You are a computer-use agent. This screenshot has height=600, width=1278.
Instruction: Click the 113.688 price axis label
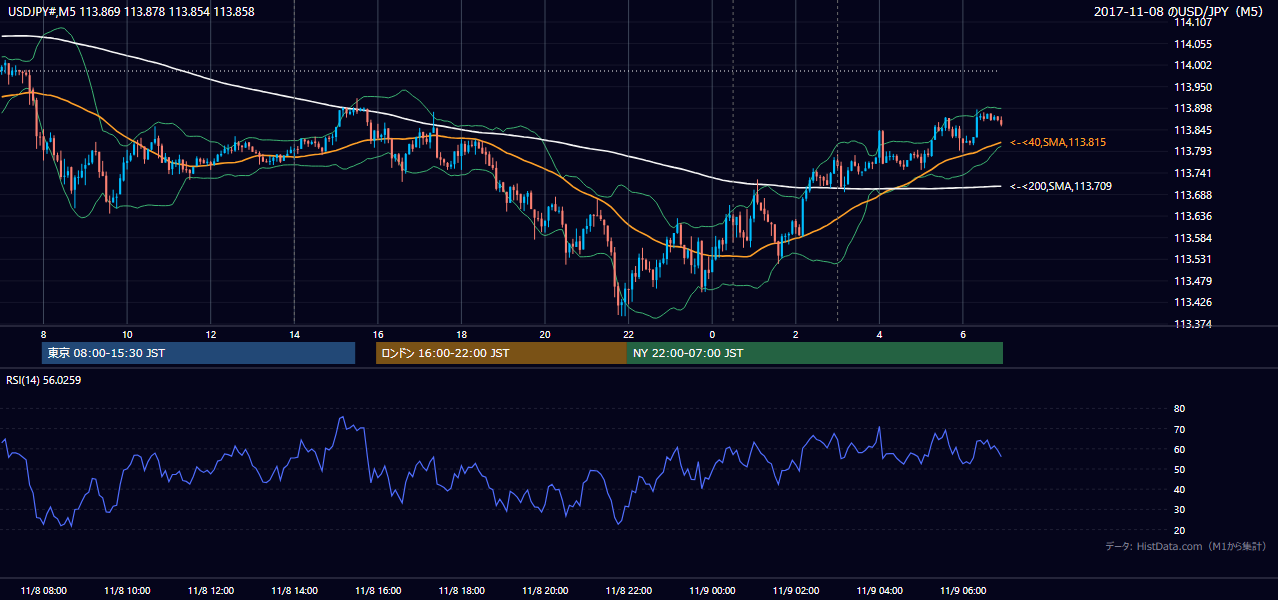click(1193, 194)
